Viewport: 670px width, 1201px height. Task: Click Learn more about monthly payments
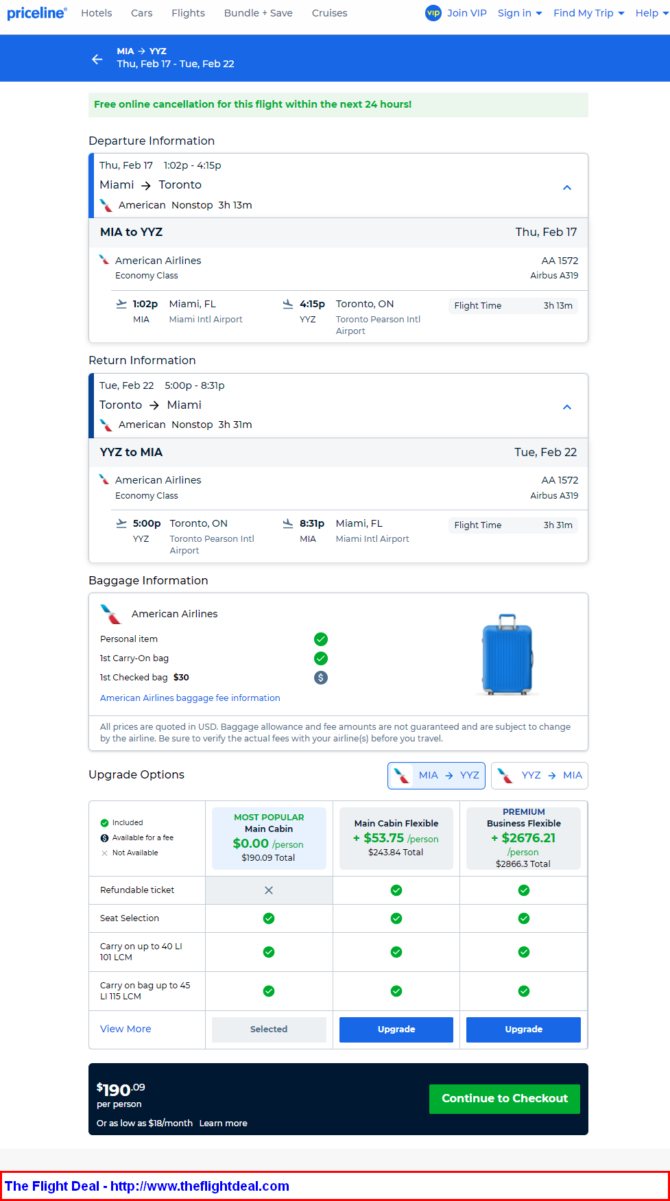tap(223, 1123)
